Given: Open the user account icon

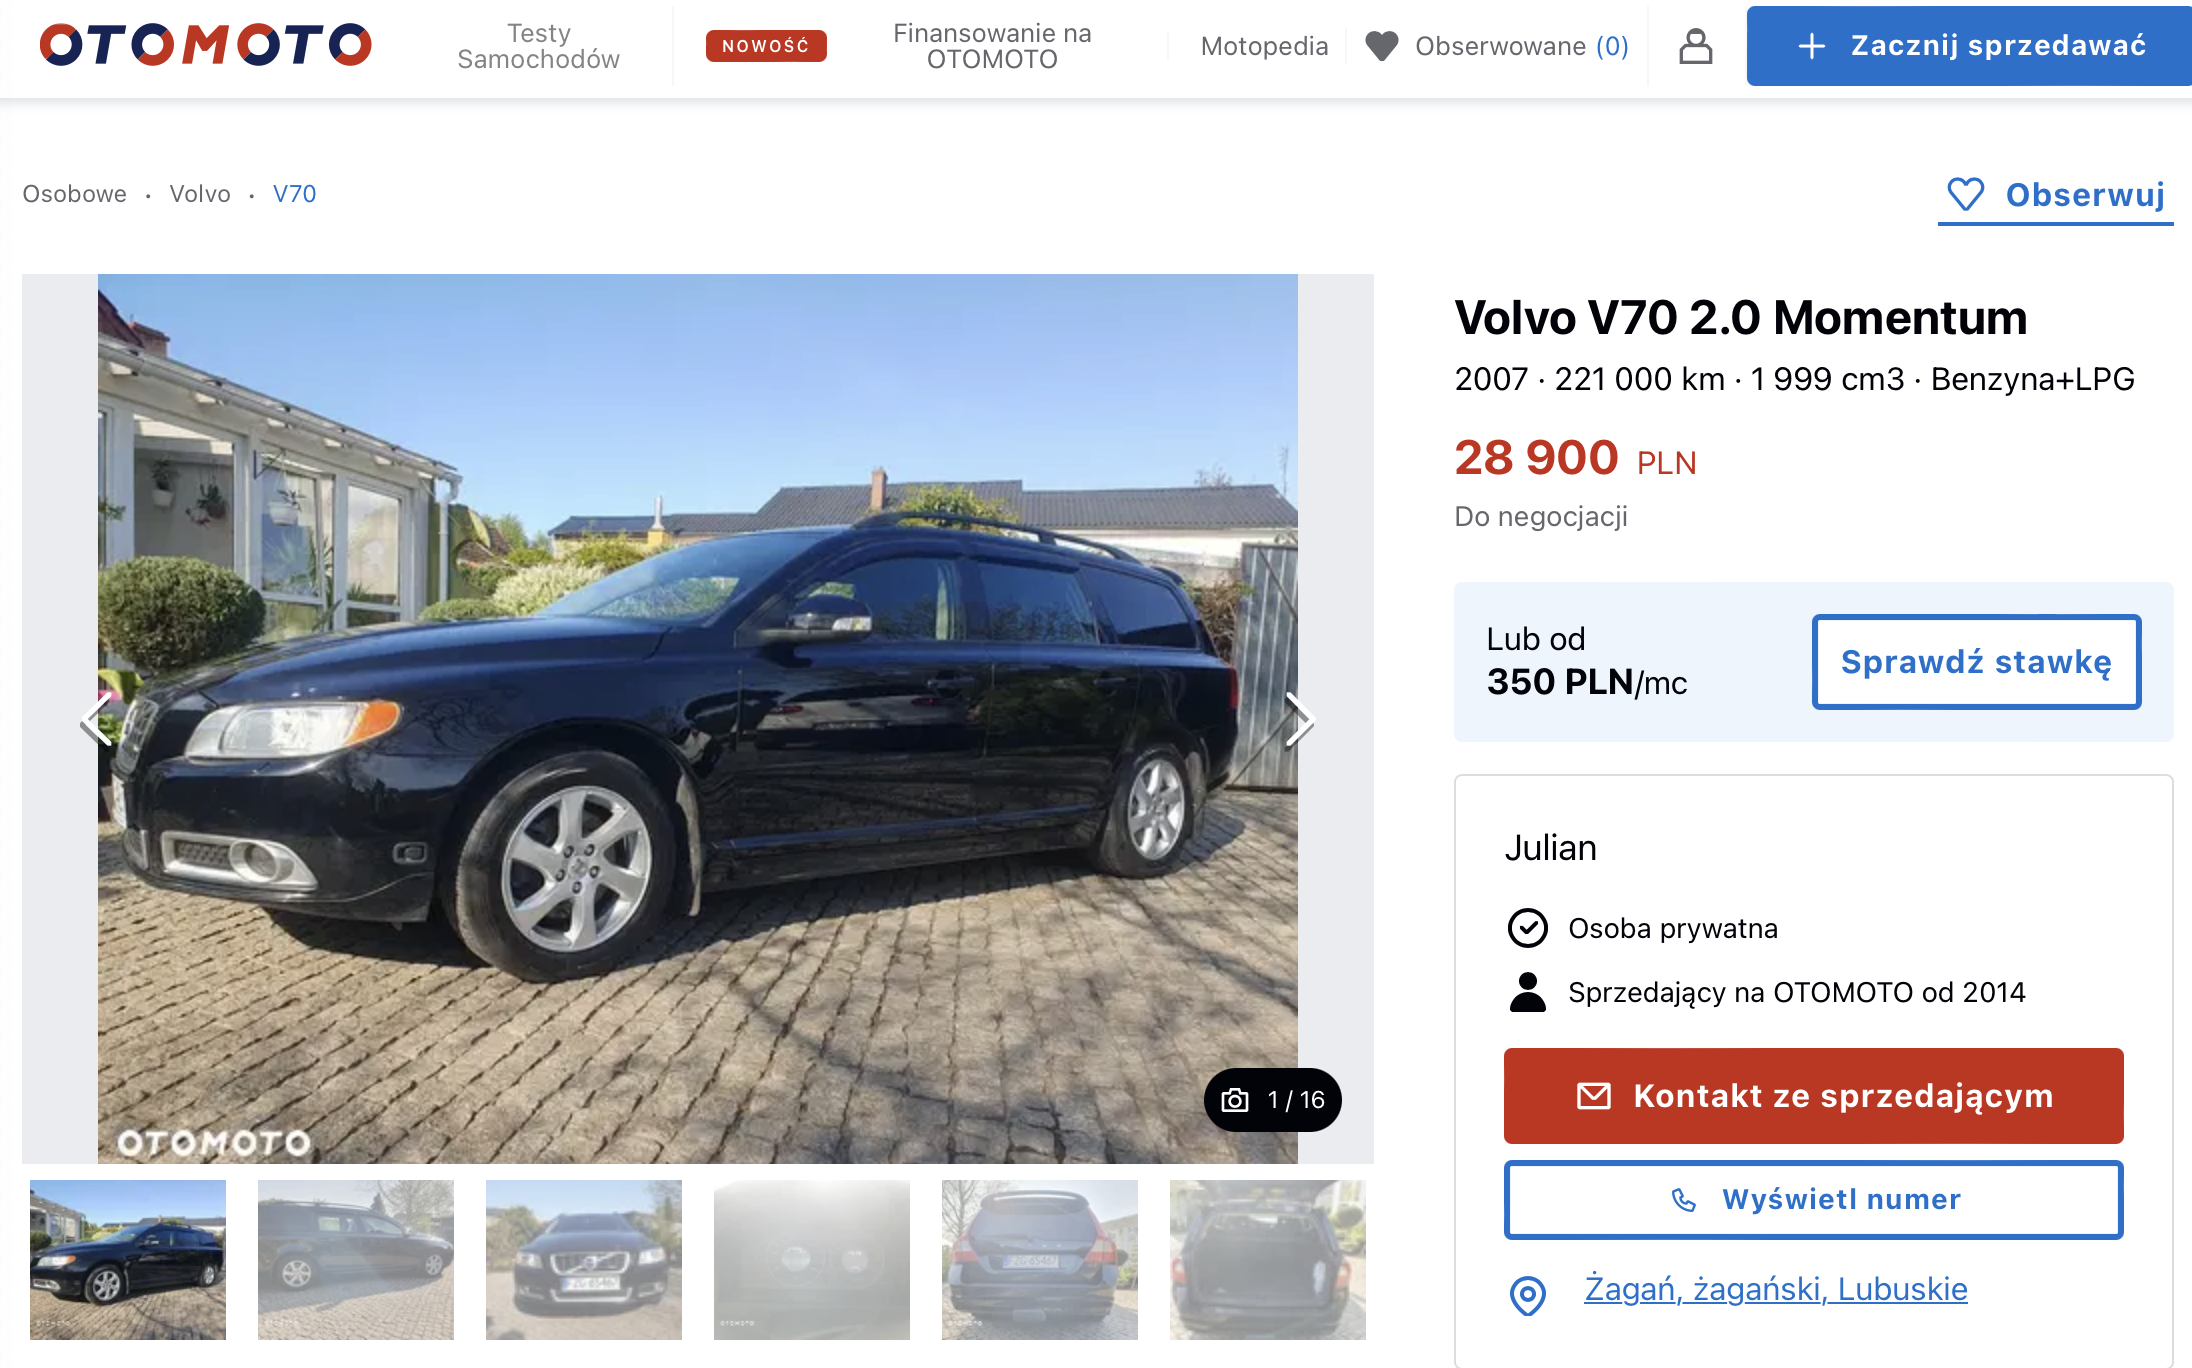Looking at the screenshot, I should pyautogui.click(x=1695, y=46).
